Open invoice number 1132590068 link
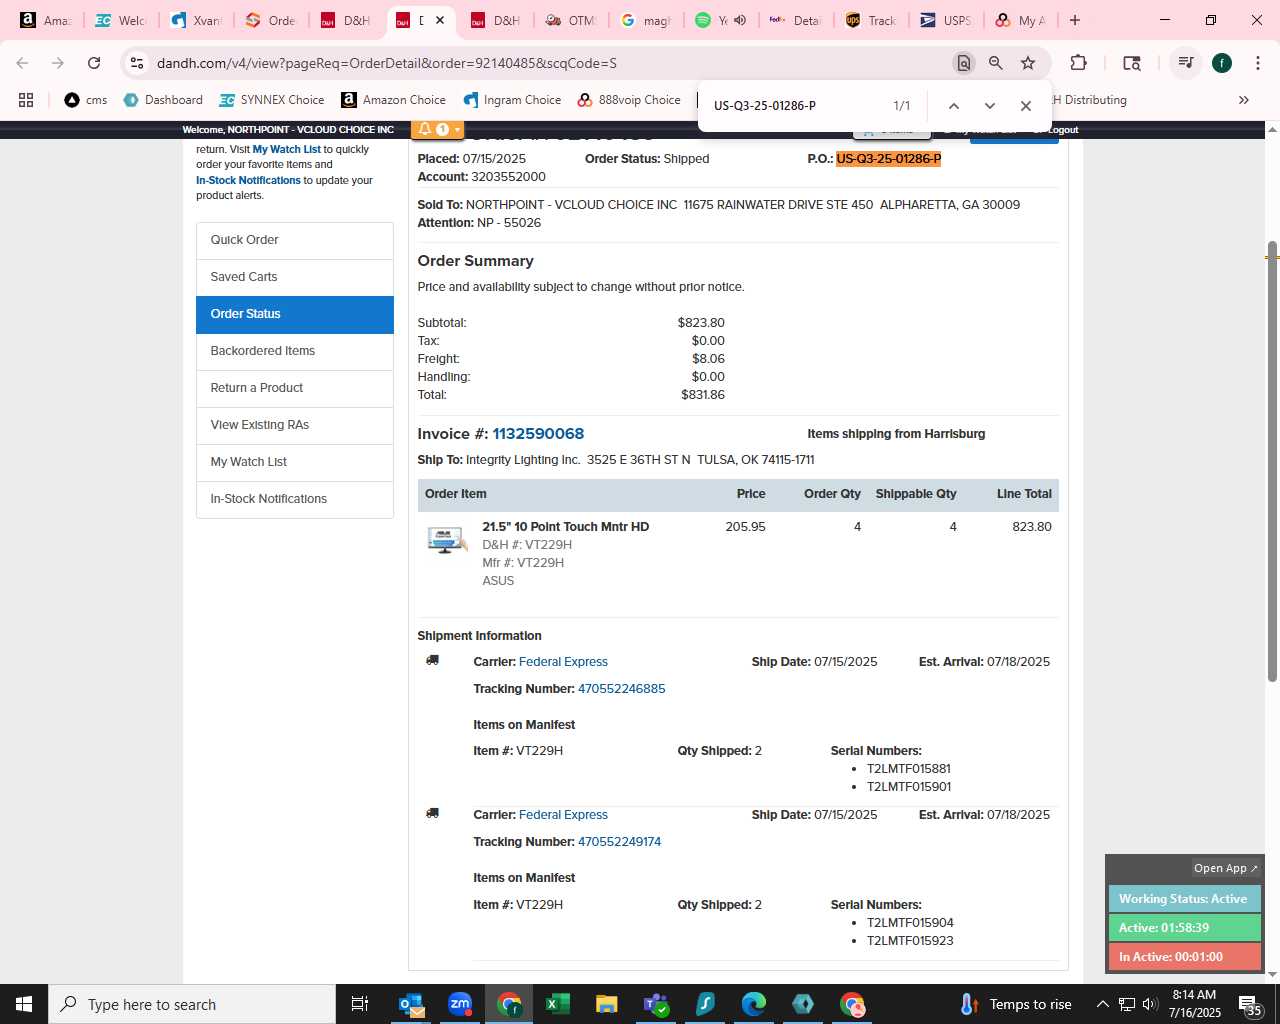 pos(538,434)
